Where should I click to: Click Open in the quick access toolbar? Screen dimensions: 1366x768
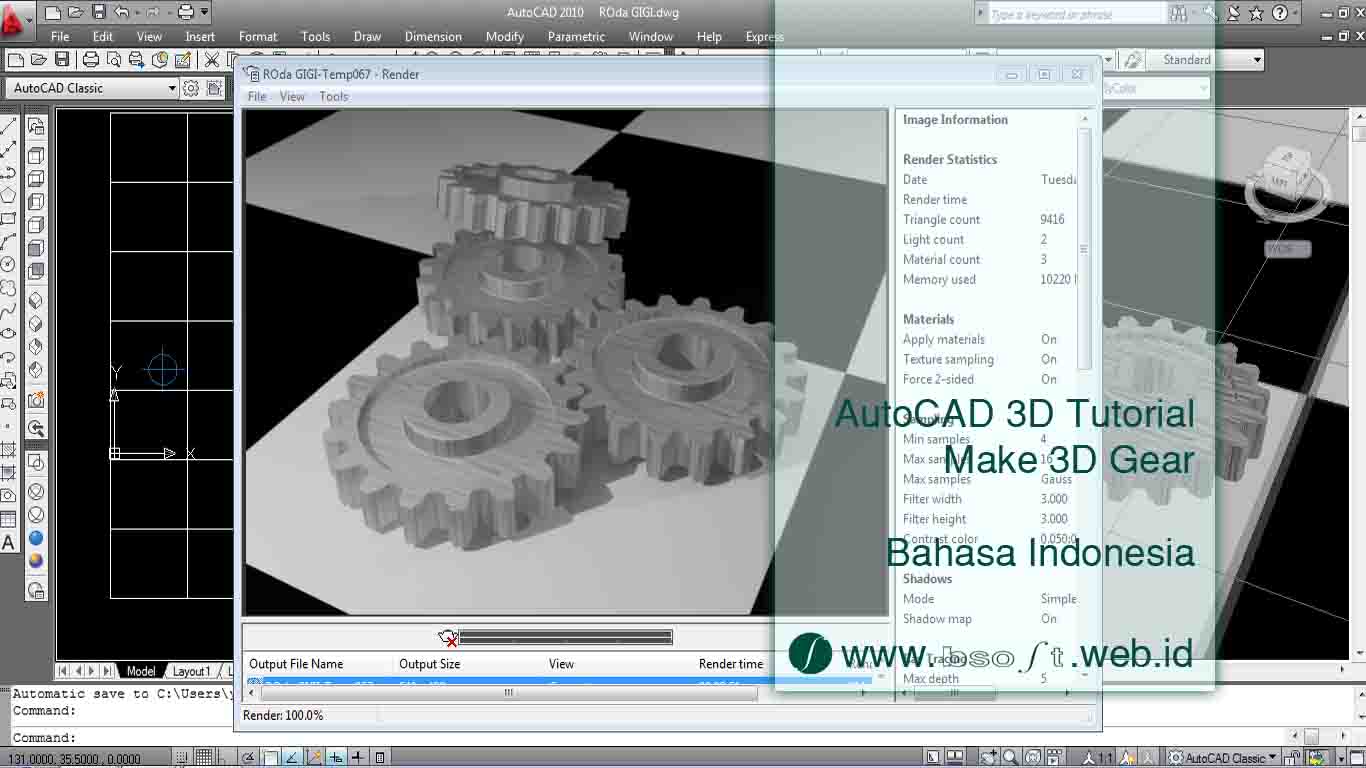pos(77,13)
